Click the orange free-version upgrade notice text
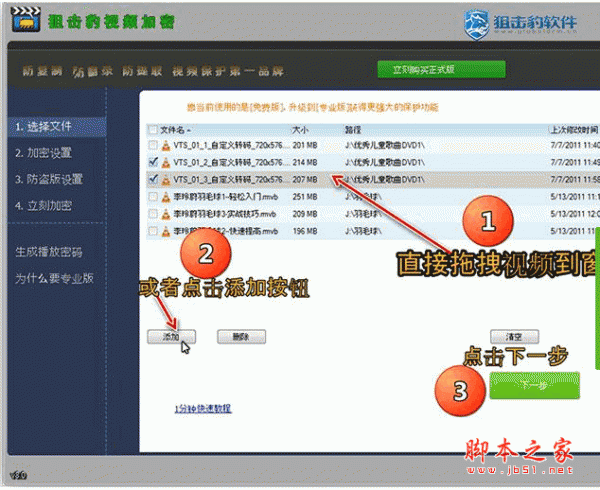Image resolution: width=600 pixels, height=490 pixels. click(x=313, y=107)
